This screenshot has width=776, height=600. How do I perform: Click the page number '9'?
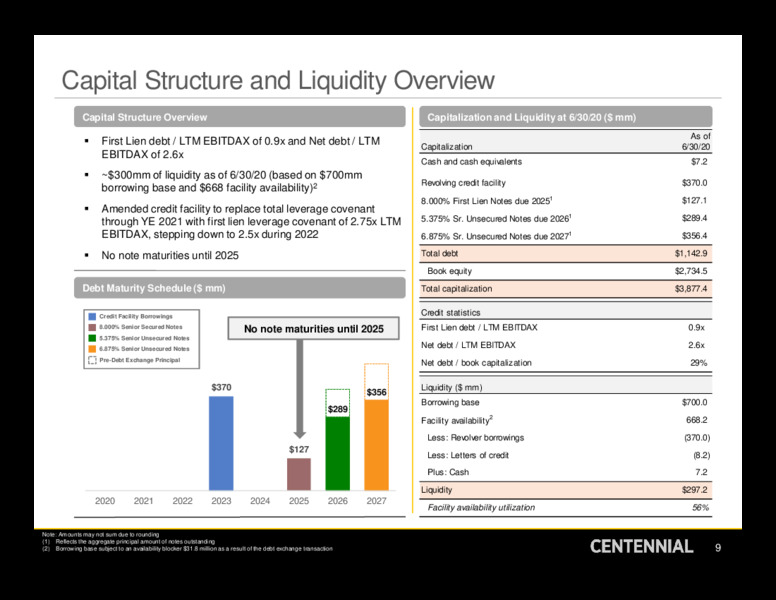(x=718, y=548)
